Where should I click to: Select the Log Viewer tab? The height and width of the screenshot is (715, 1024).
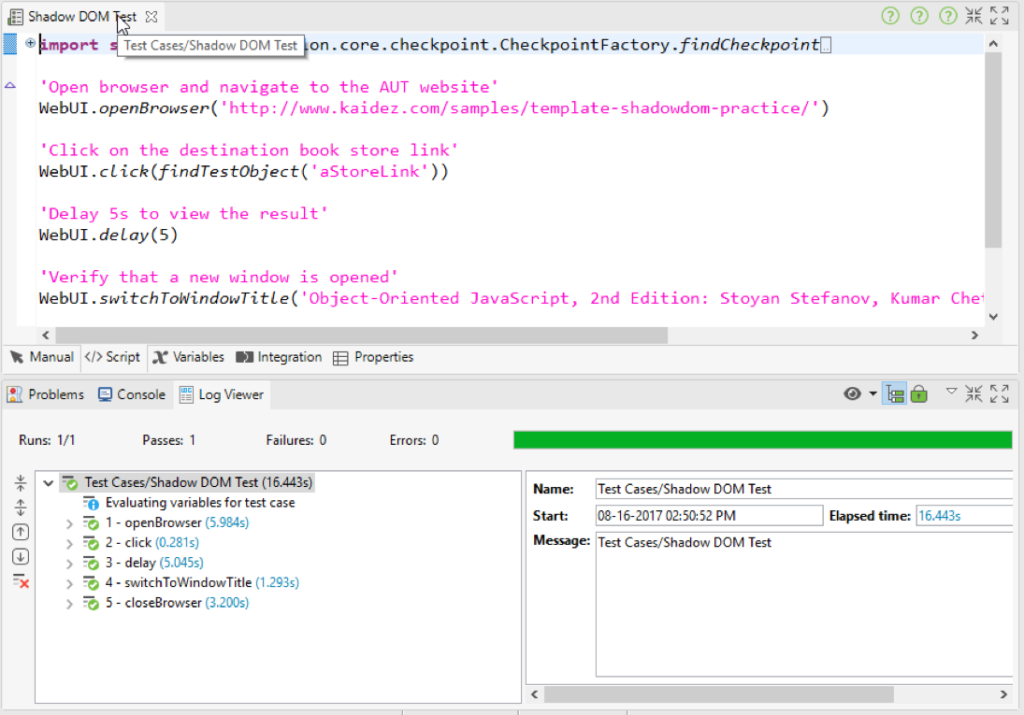click(x=222, y=394)
